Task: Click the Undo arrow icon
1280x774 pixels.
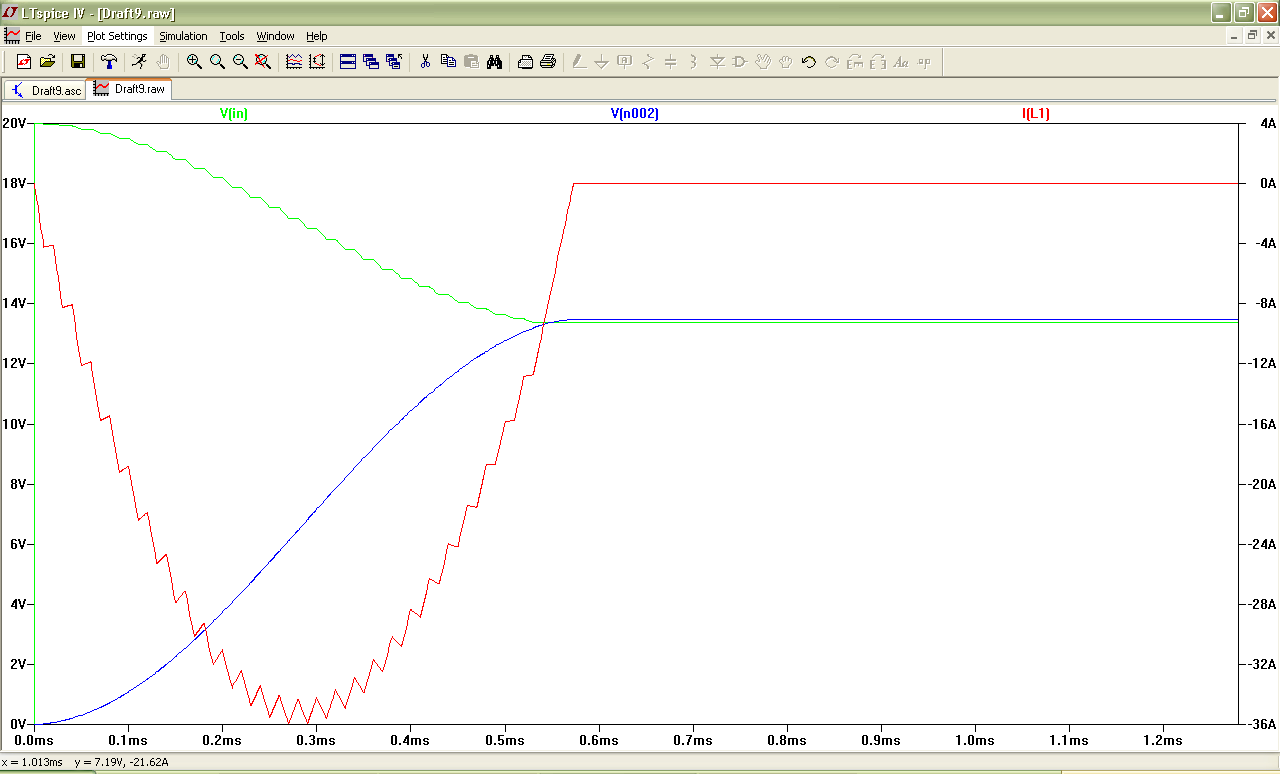Action: (x=809, y=62)
